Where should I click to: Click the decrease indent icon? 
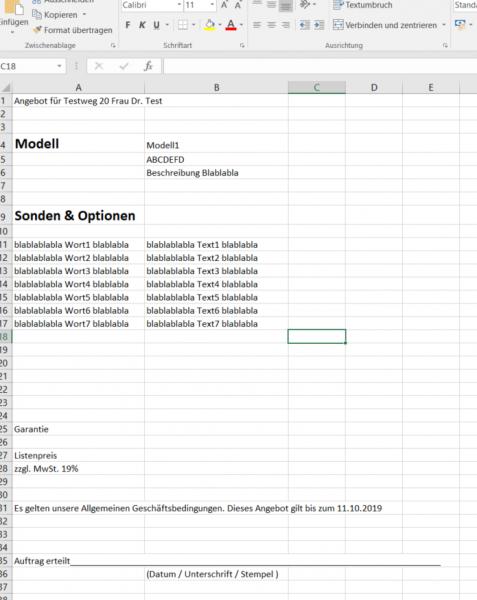(304, 25)
